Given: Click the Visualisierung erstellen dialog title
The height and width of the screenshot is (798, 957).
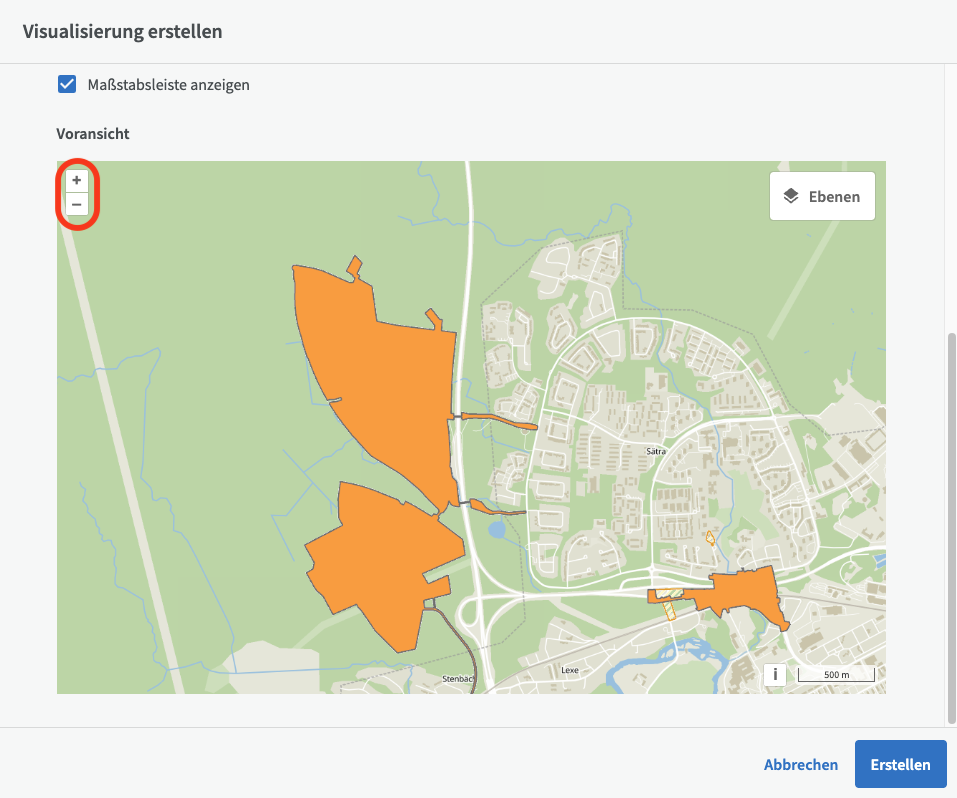Looking at the screenshot, I should click(122, 31).
